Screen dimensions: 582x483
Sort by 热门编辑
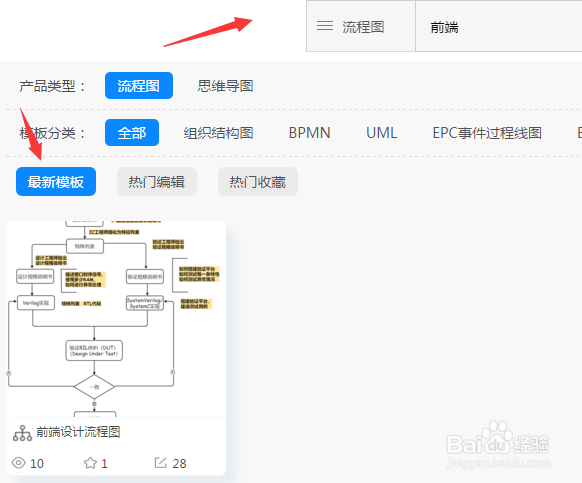click(157, 182)
